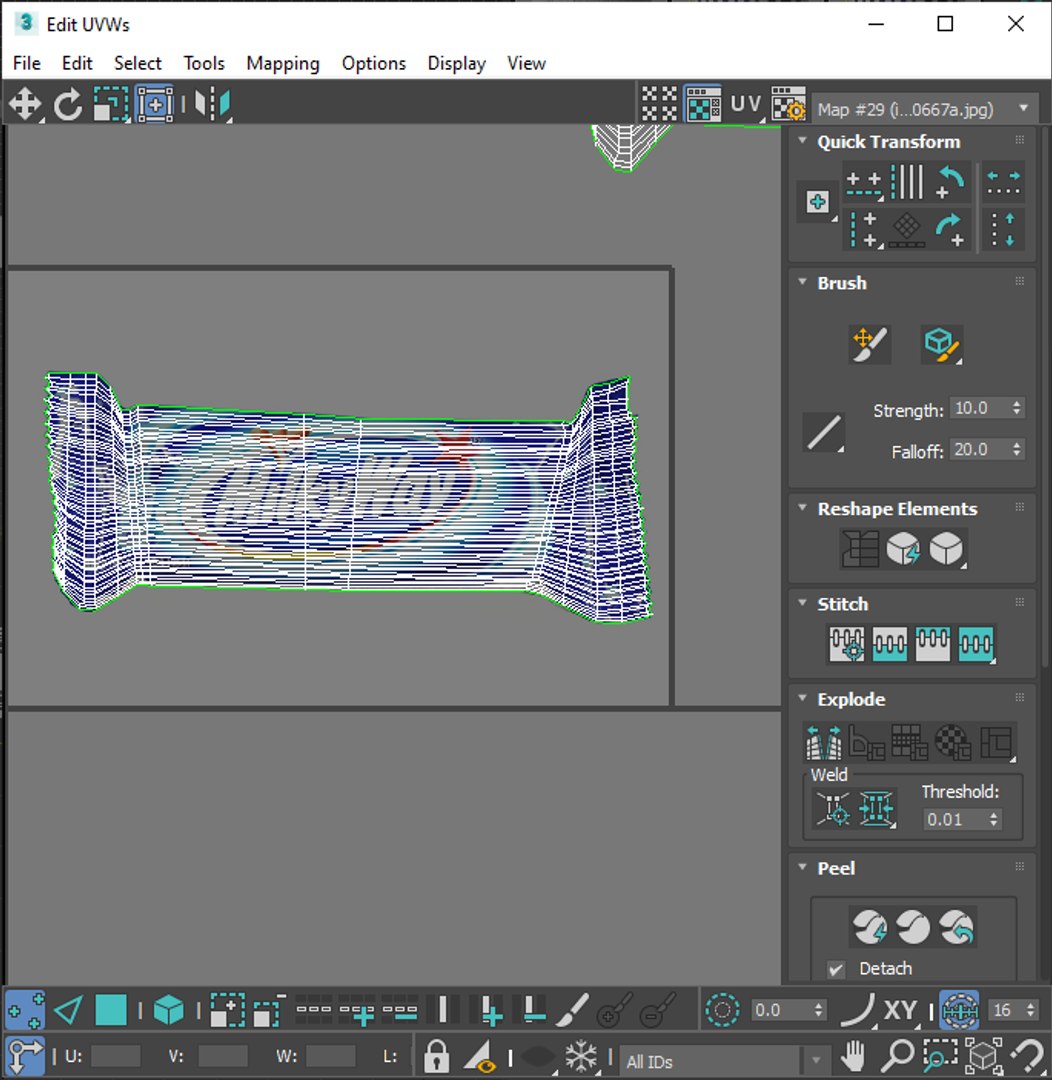Click the Space Vertically icon
Image resolution: width=1052 pixels, height=1080 pixels.
tap(1003, 230)
